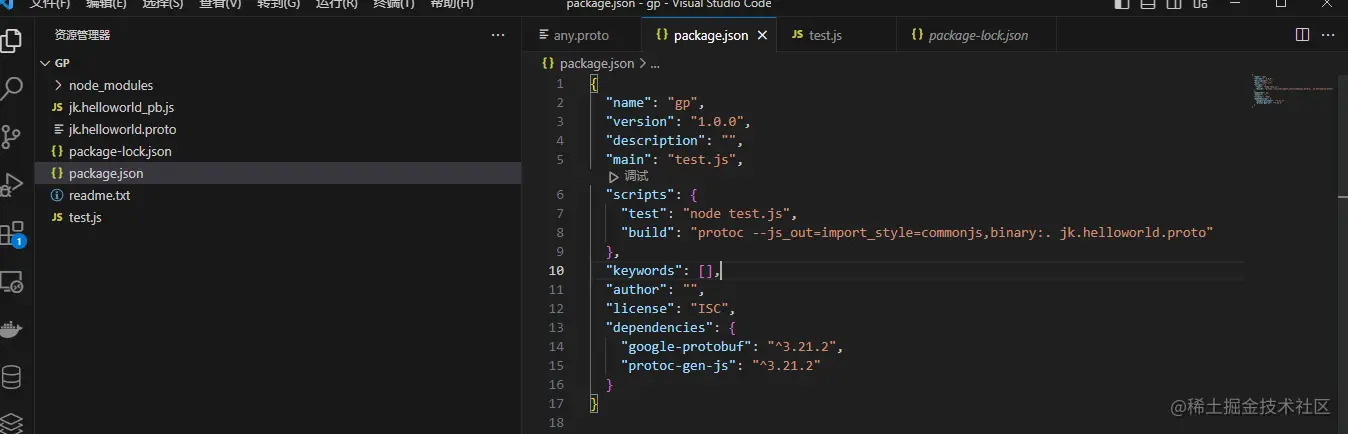The width and height of the screenshot is (1348, 434).
Task: Close the package.json editor tab
Action: [761, 35]
